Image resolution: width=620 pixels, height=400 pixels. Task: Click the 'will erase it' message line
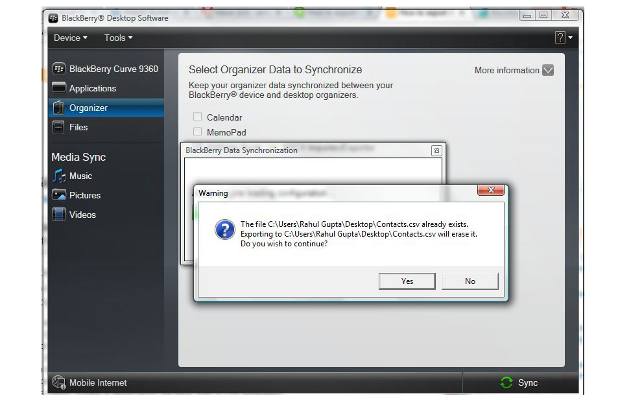359,234
